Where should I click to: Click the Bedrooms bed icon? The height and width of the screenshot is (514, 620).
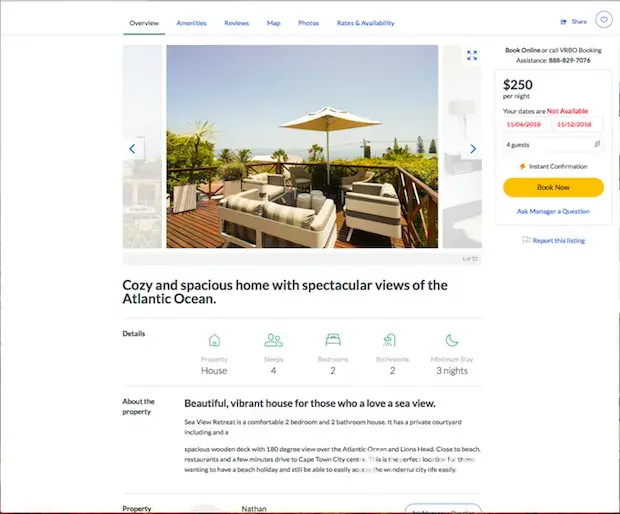click(333, 340)
